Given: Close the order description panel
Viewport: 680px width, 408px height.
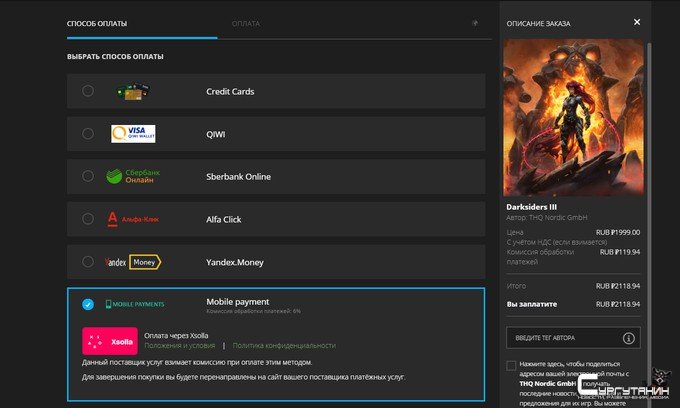Looking at the screenshot, I should [x=637, y=22].
